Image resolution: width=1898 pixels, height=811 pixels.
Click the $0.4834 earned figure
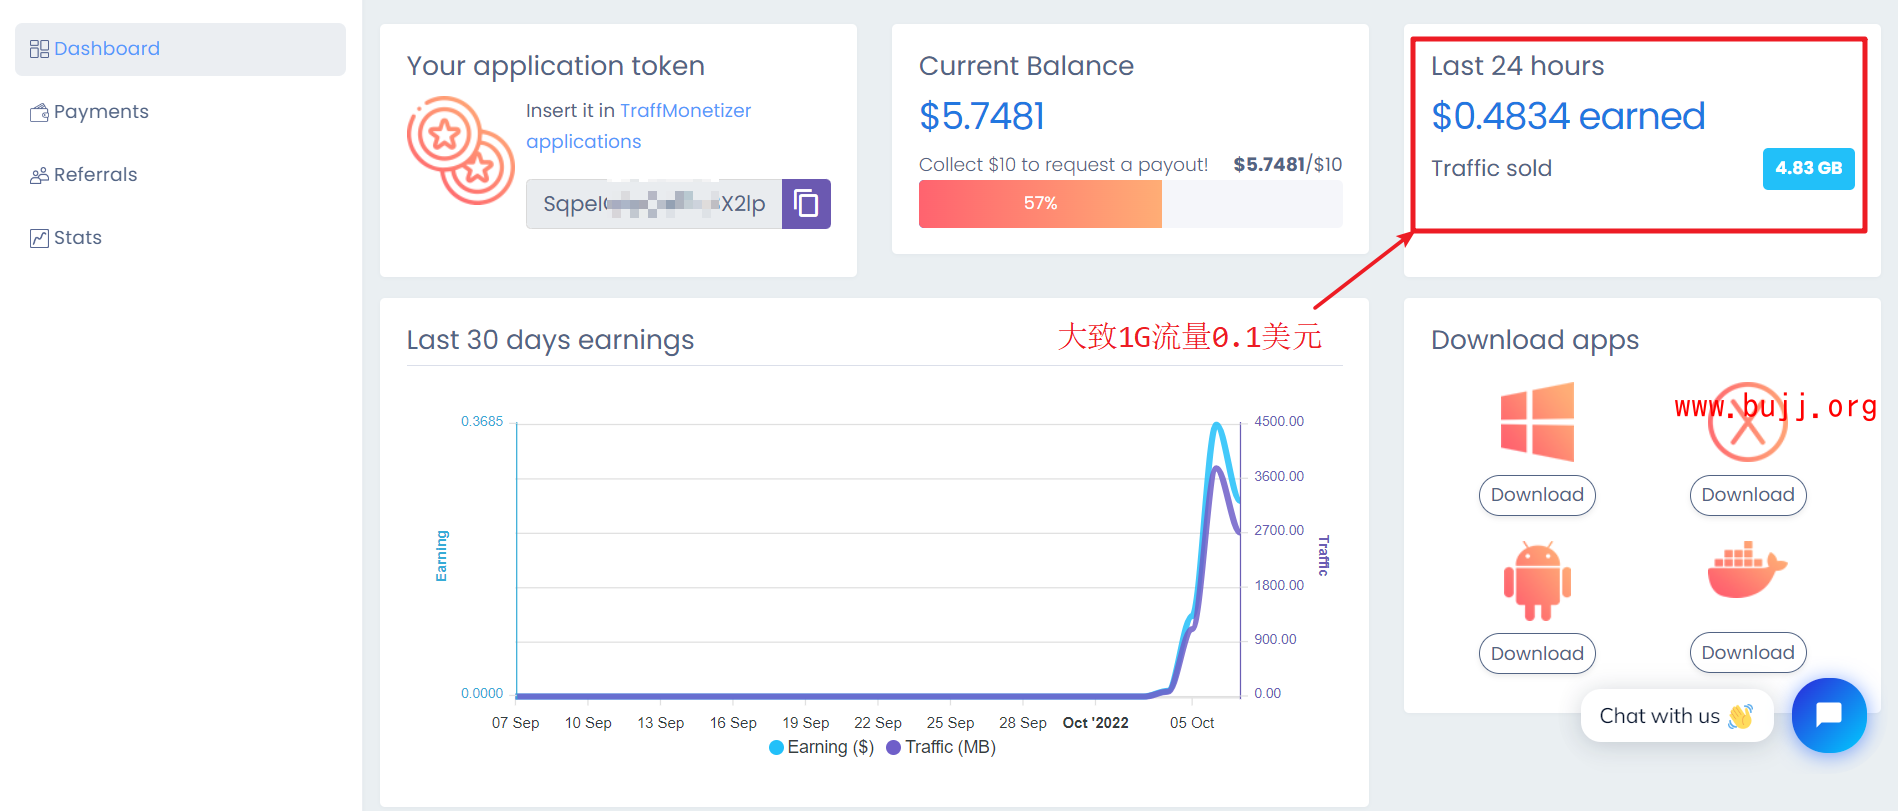pyautogui.click(x=1568, y=116)
